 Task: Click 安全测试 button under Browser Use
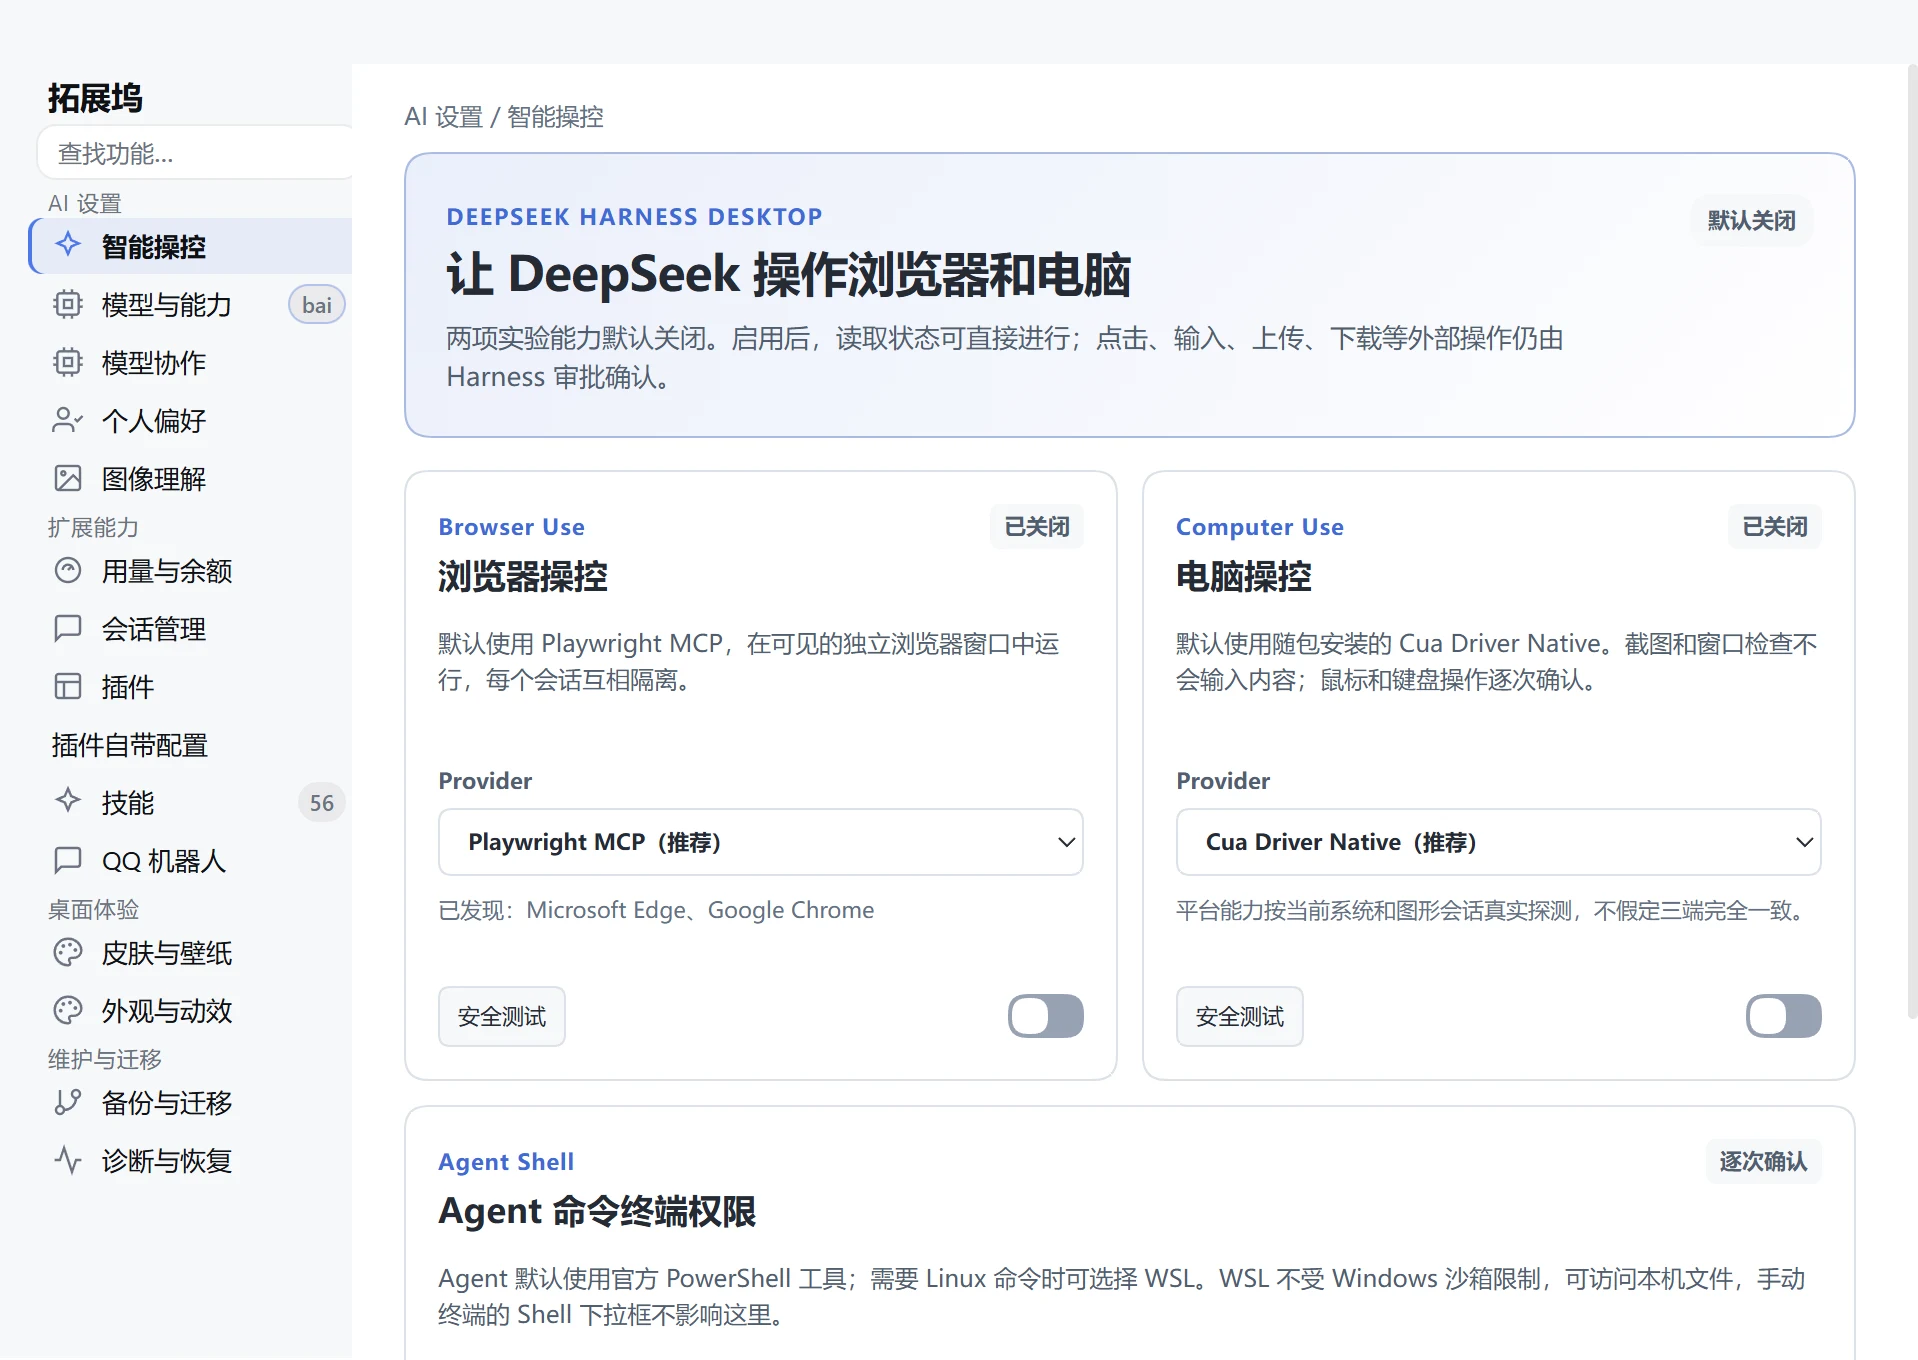click(x=502, y=1016)
